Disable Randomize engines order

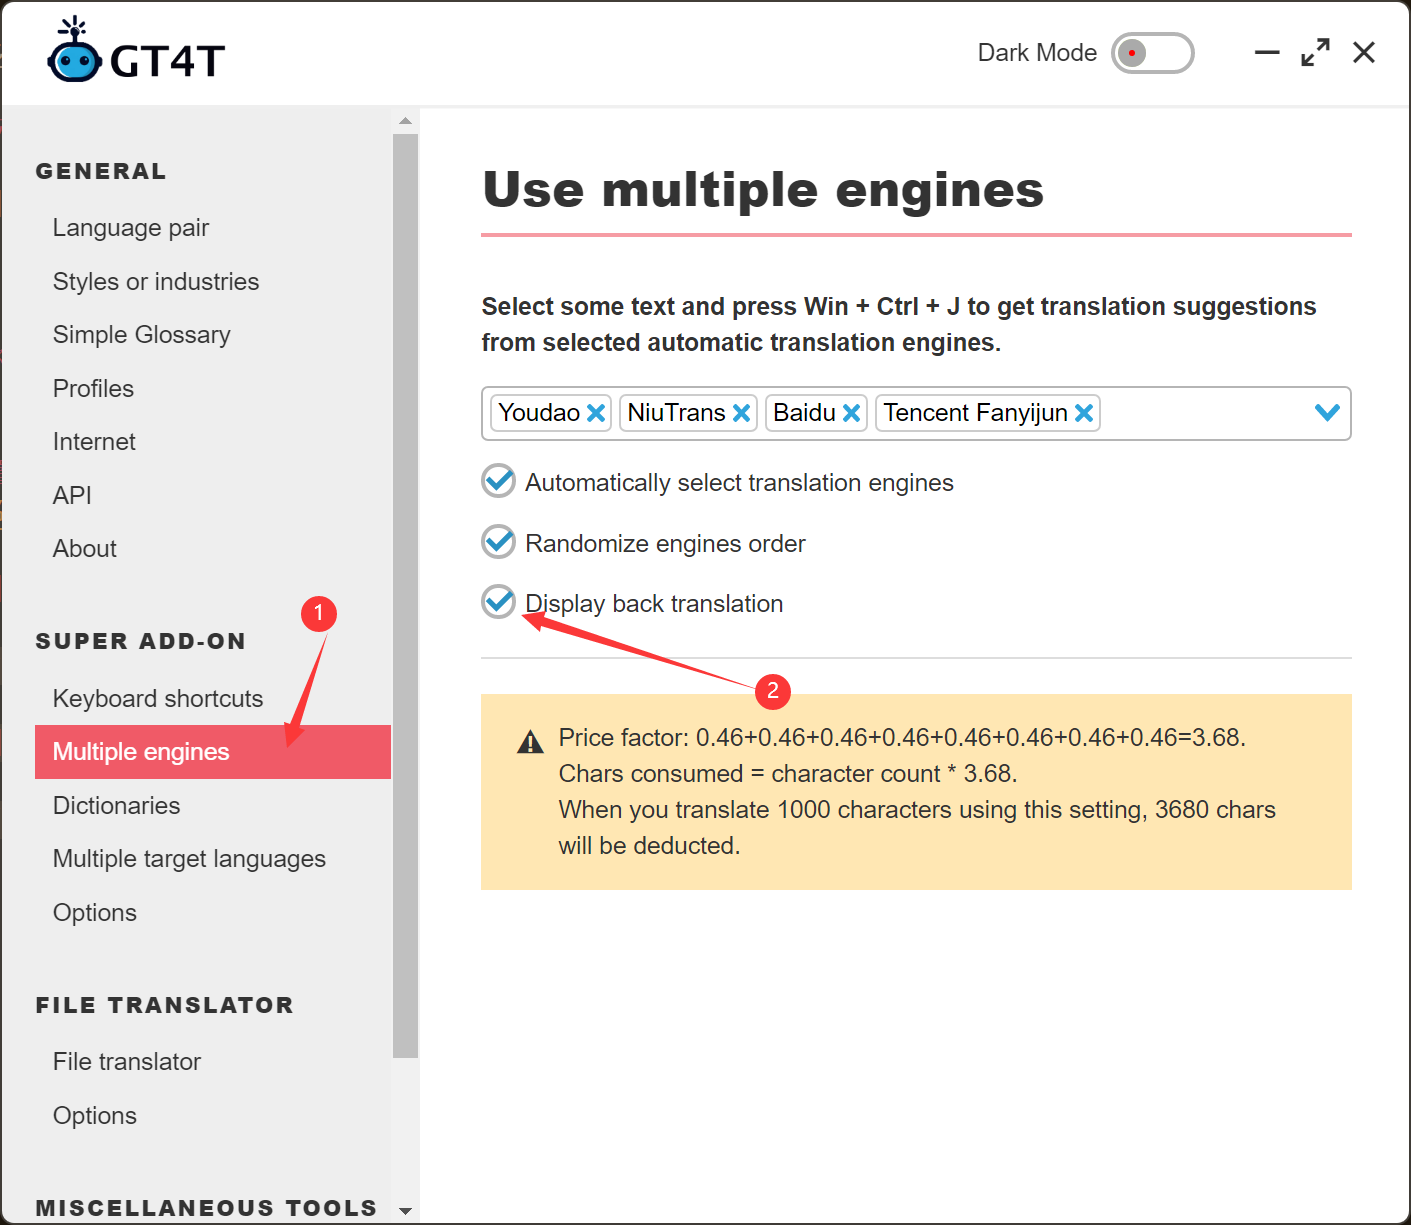pyautogui.click(x=498, y=542)
